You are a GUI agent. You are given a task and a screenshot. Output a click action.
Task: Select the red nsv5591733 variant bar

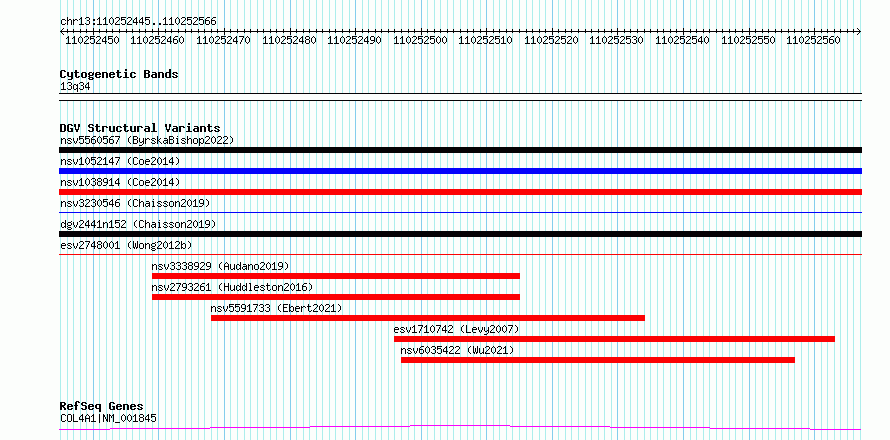coord(428,318)
